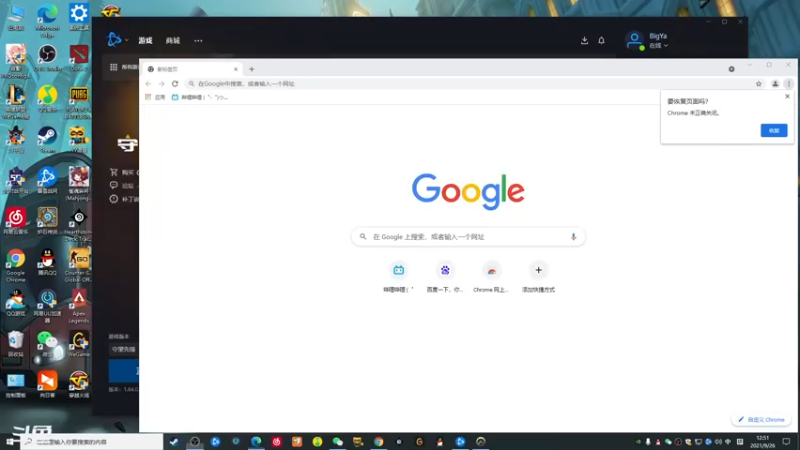
Task: Focus the Chrome address bar
Action: [469, 84]
